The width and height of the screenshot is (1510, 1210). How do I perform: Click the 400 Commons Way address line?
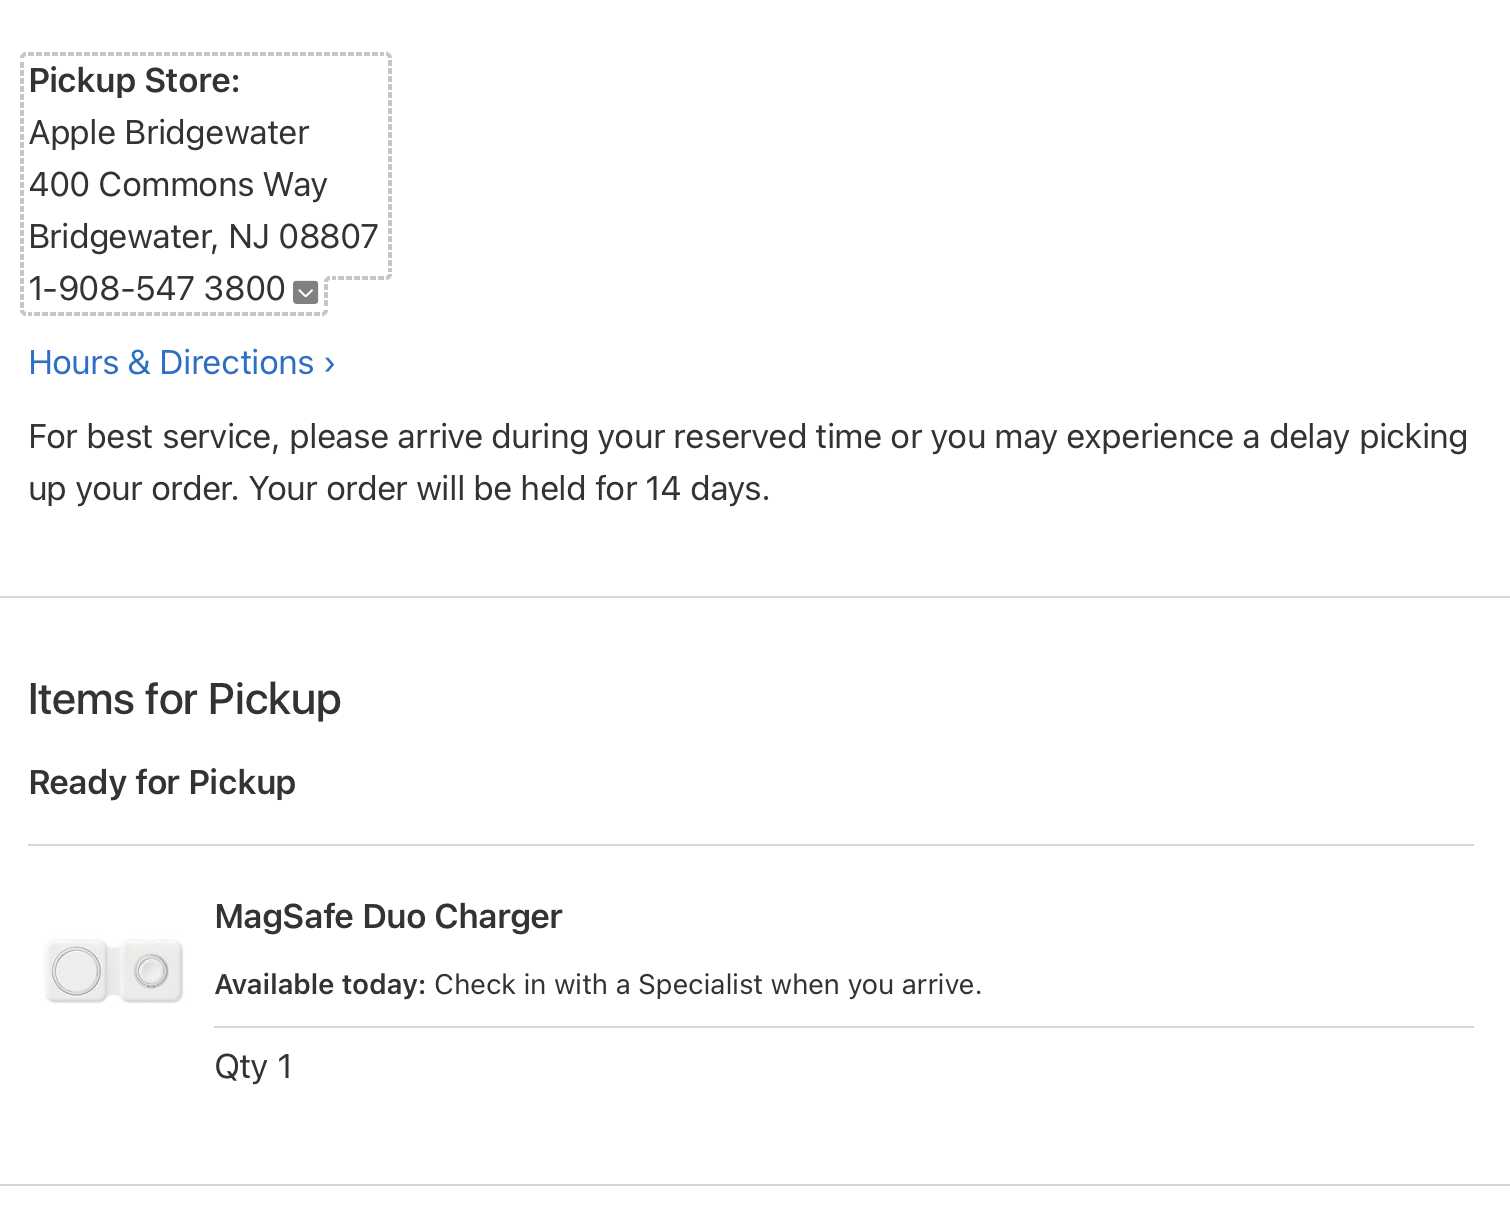tap(178, 185)
